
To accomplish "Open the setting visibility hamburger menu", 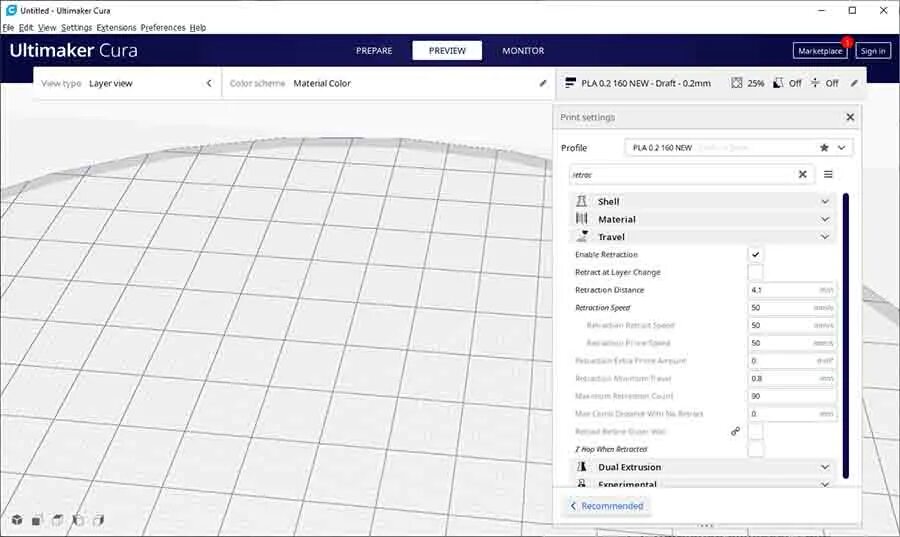I will click(x=828, y=174).
